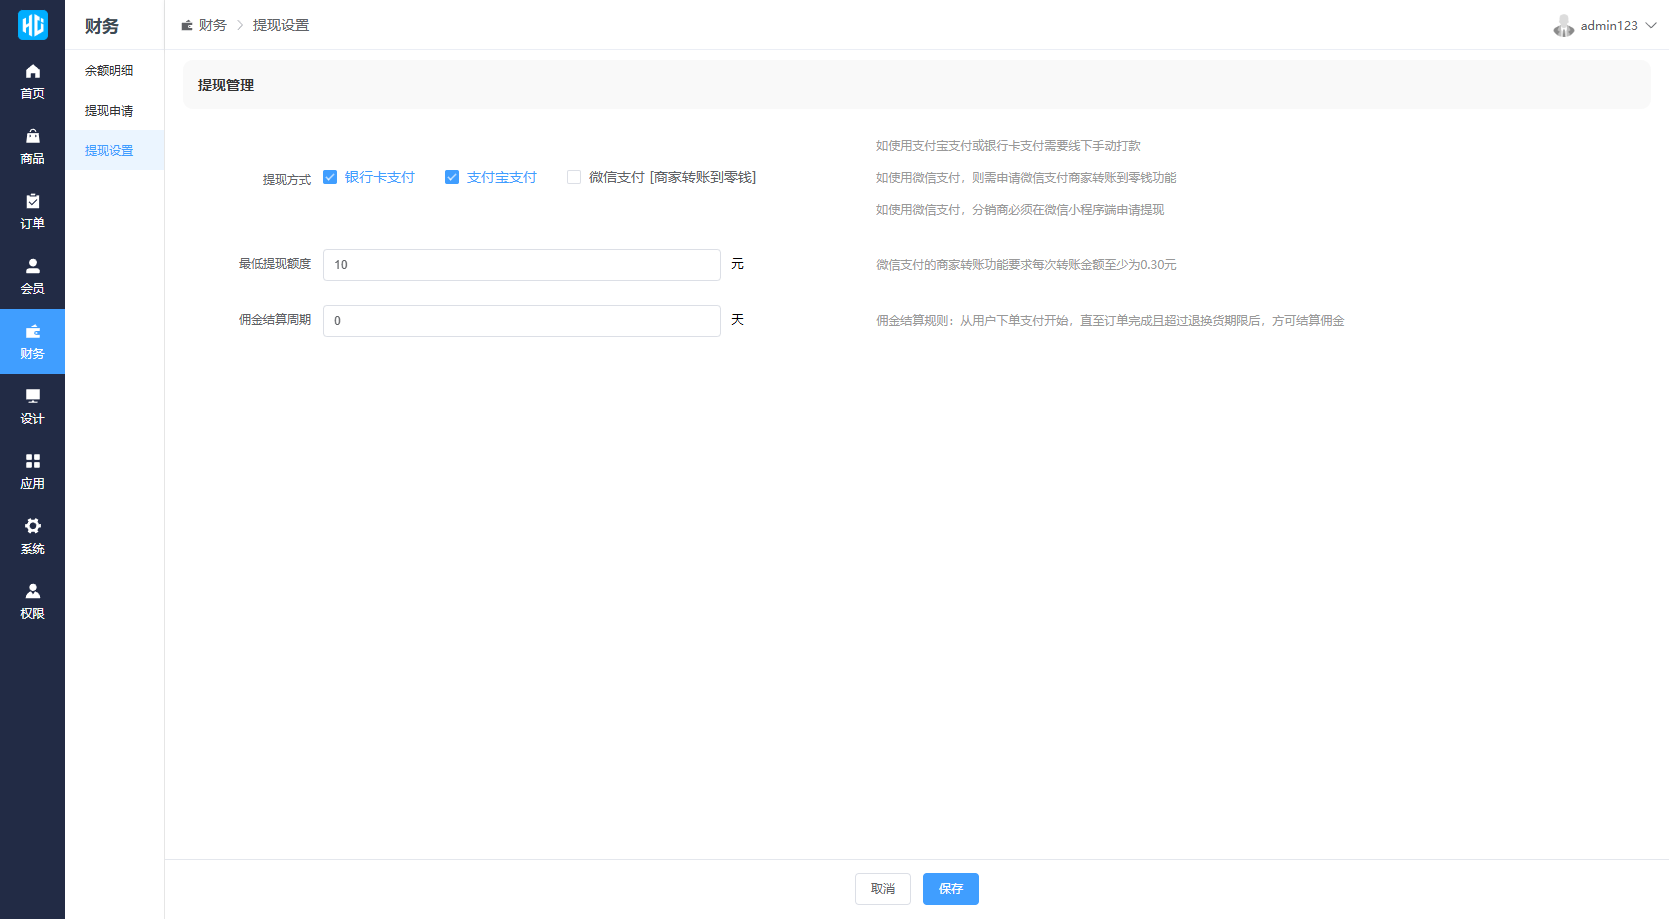Enable the 微信支付 checkbox
This screenshot has width=1669, height=919.
click(x=574, y=177)
